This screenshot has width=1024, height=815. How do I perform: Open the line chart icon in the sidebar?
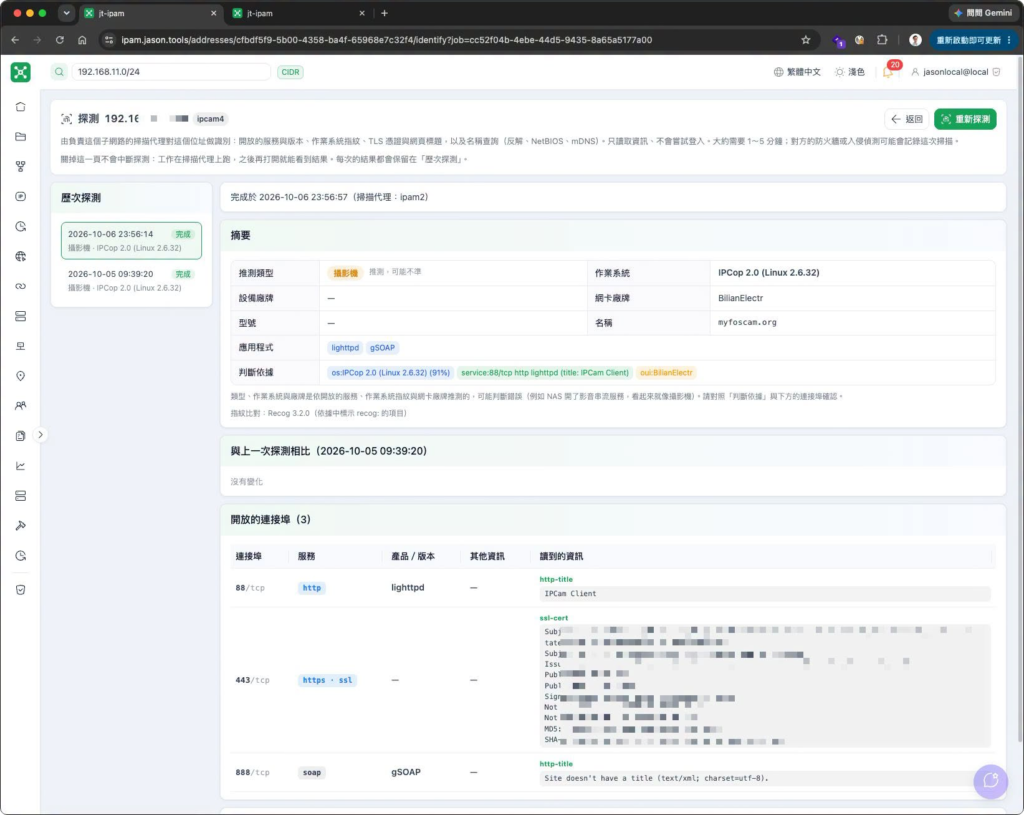tap(21, 466)
